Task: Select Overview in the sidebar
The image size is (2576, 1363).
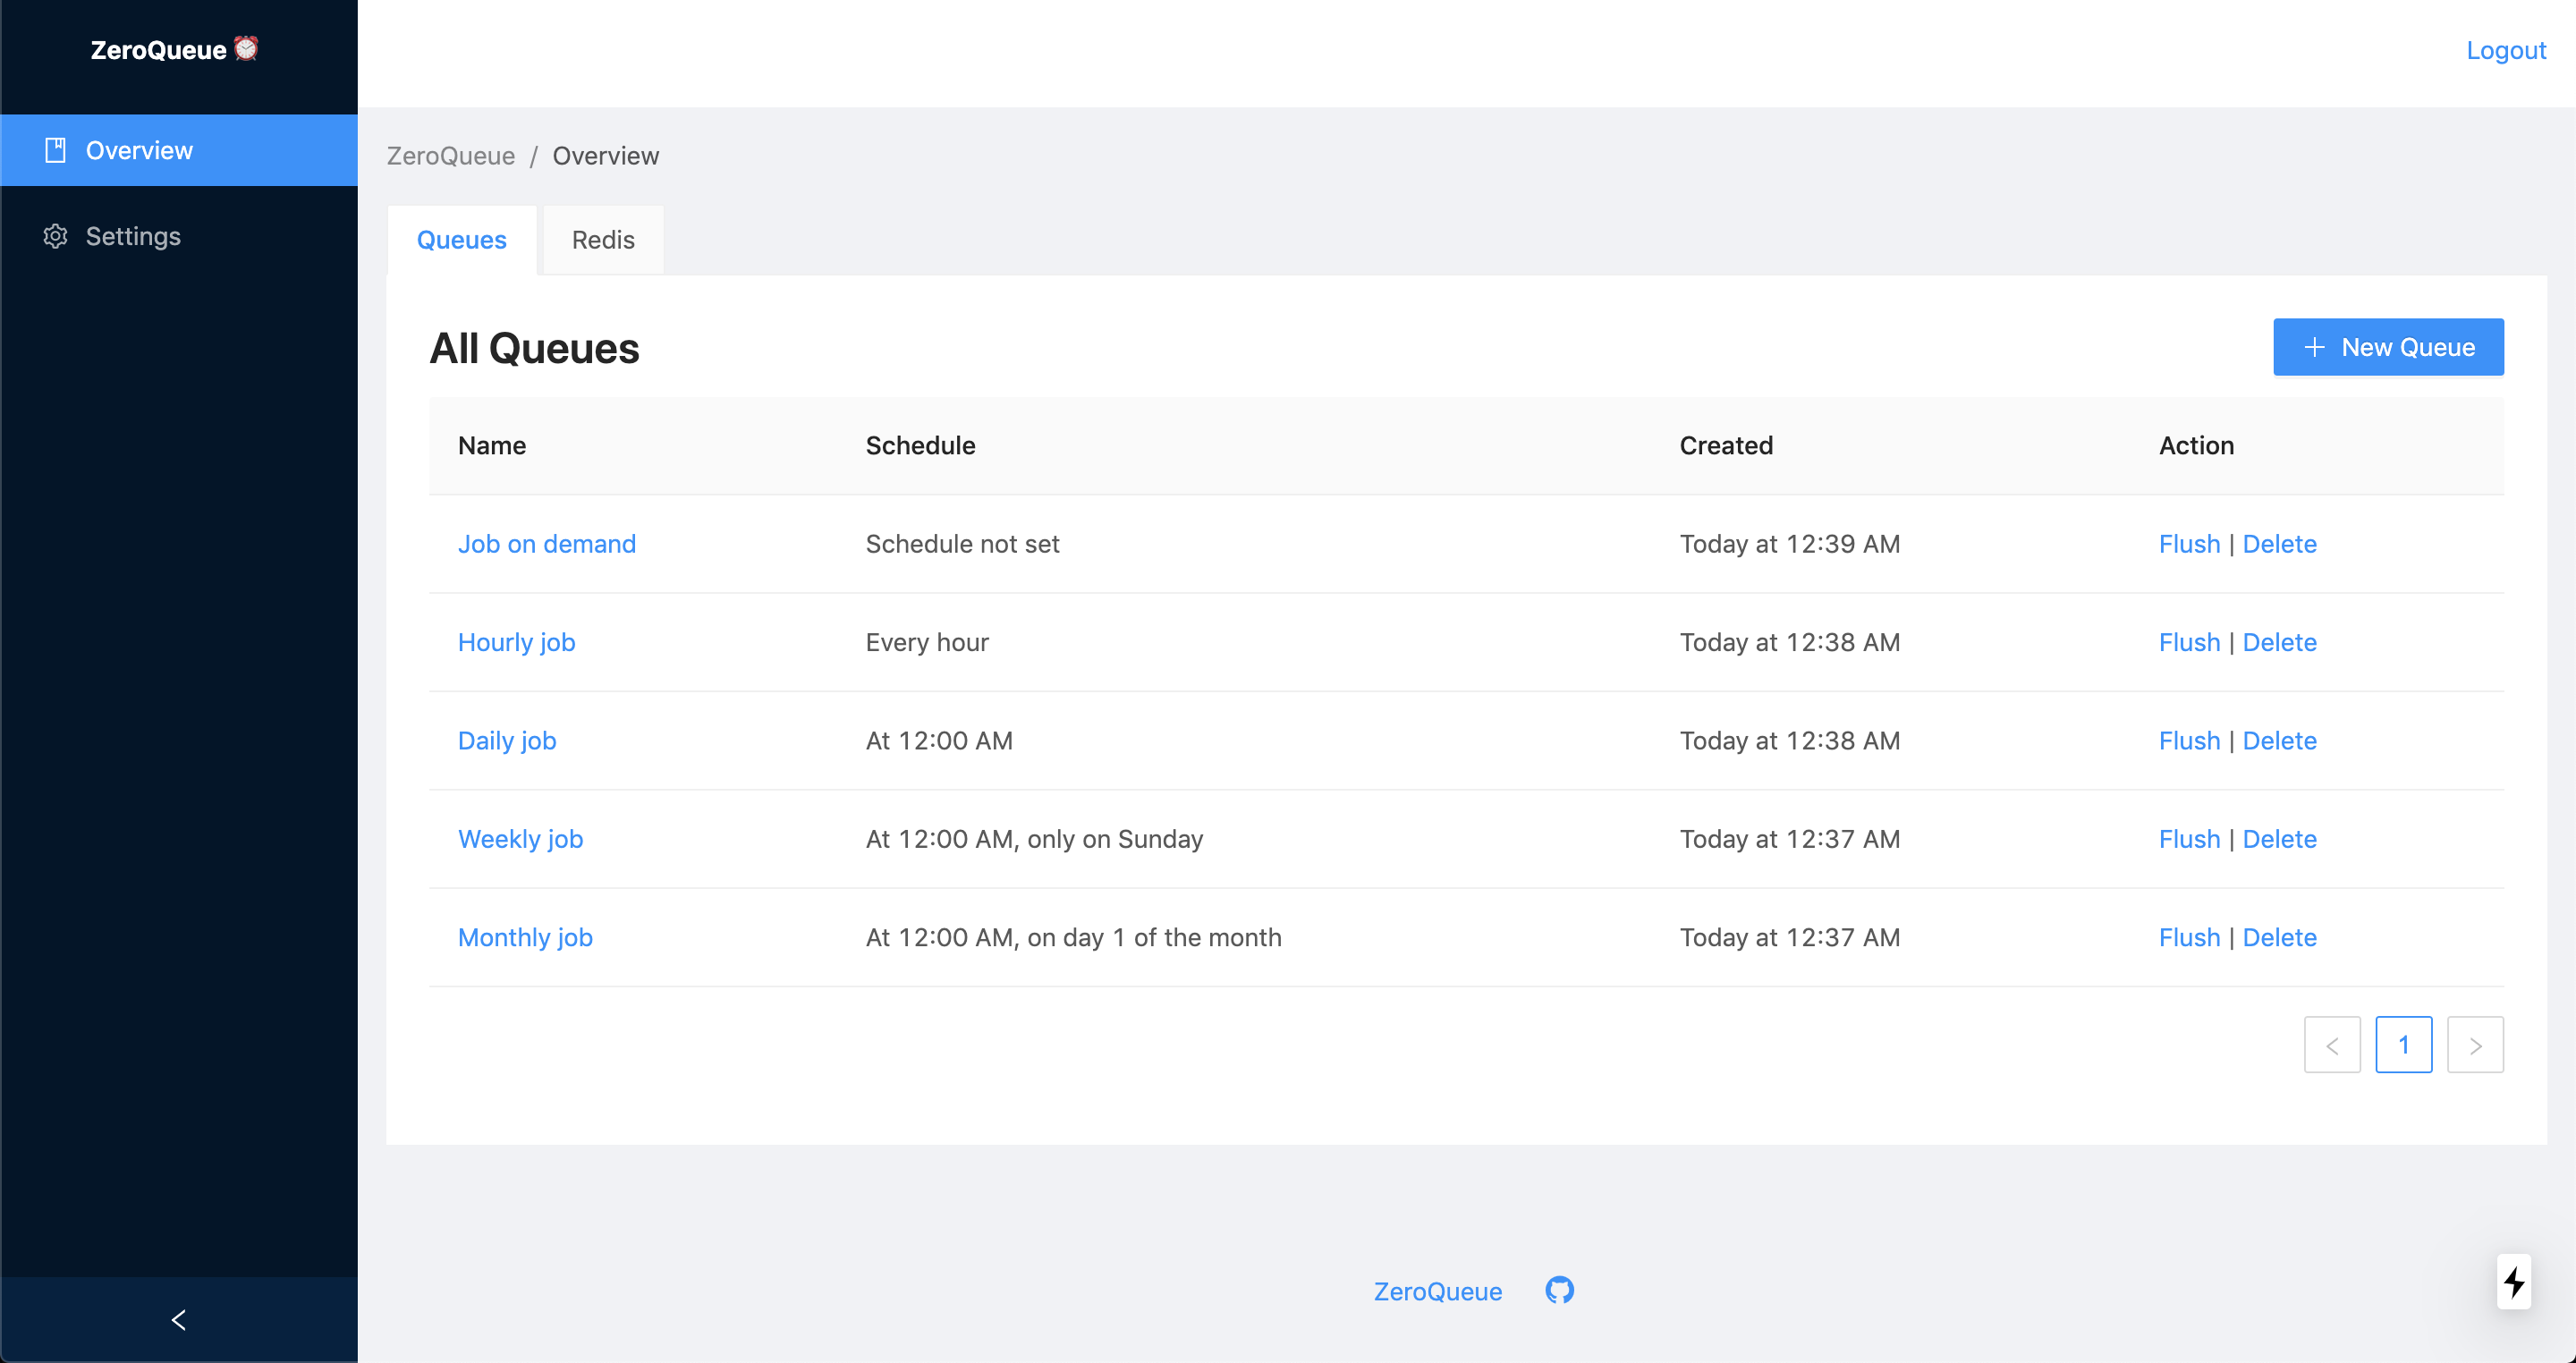Action: 139,150
